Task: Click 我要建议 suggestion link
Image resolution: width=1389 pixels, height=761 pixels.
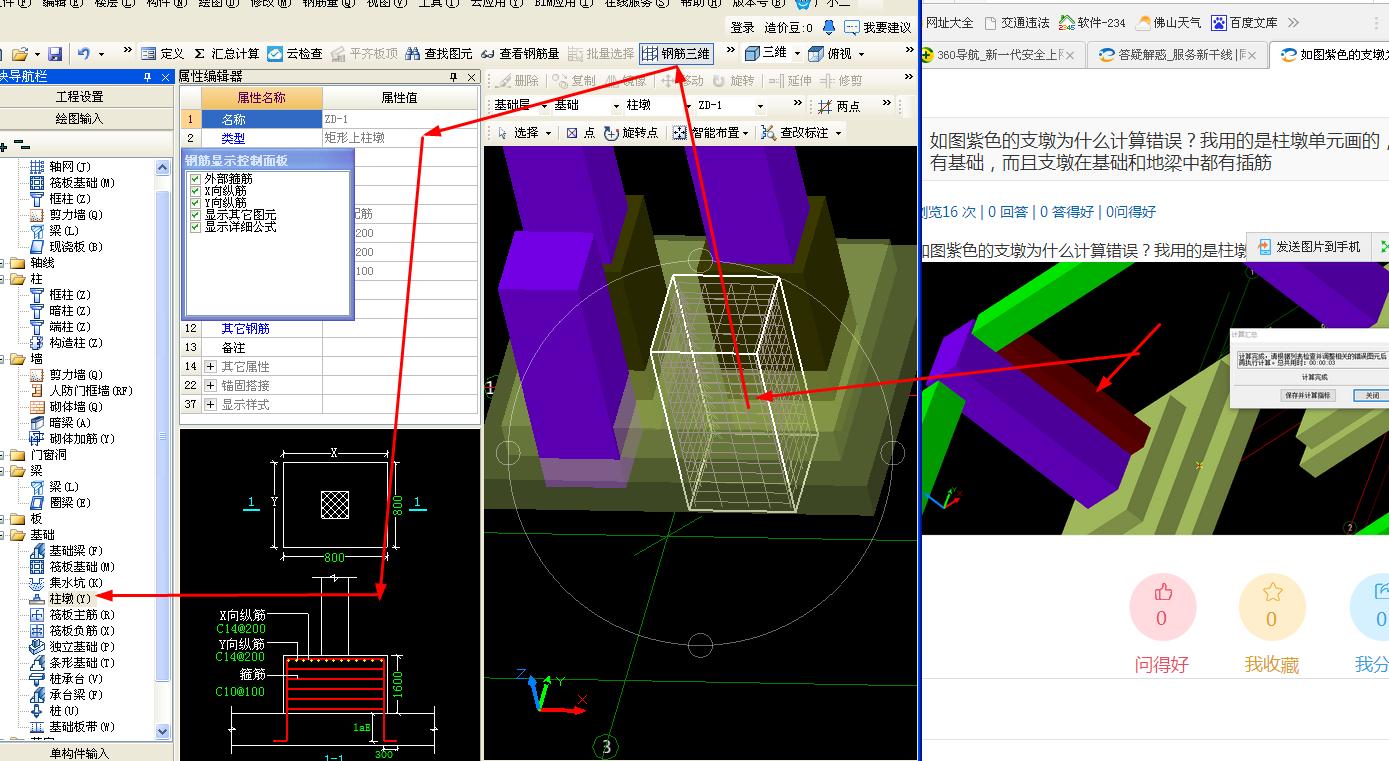Action: [878, 28]
